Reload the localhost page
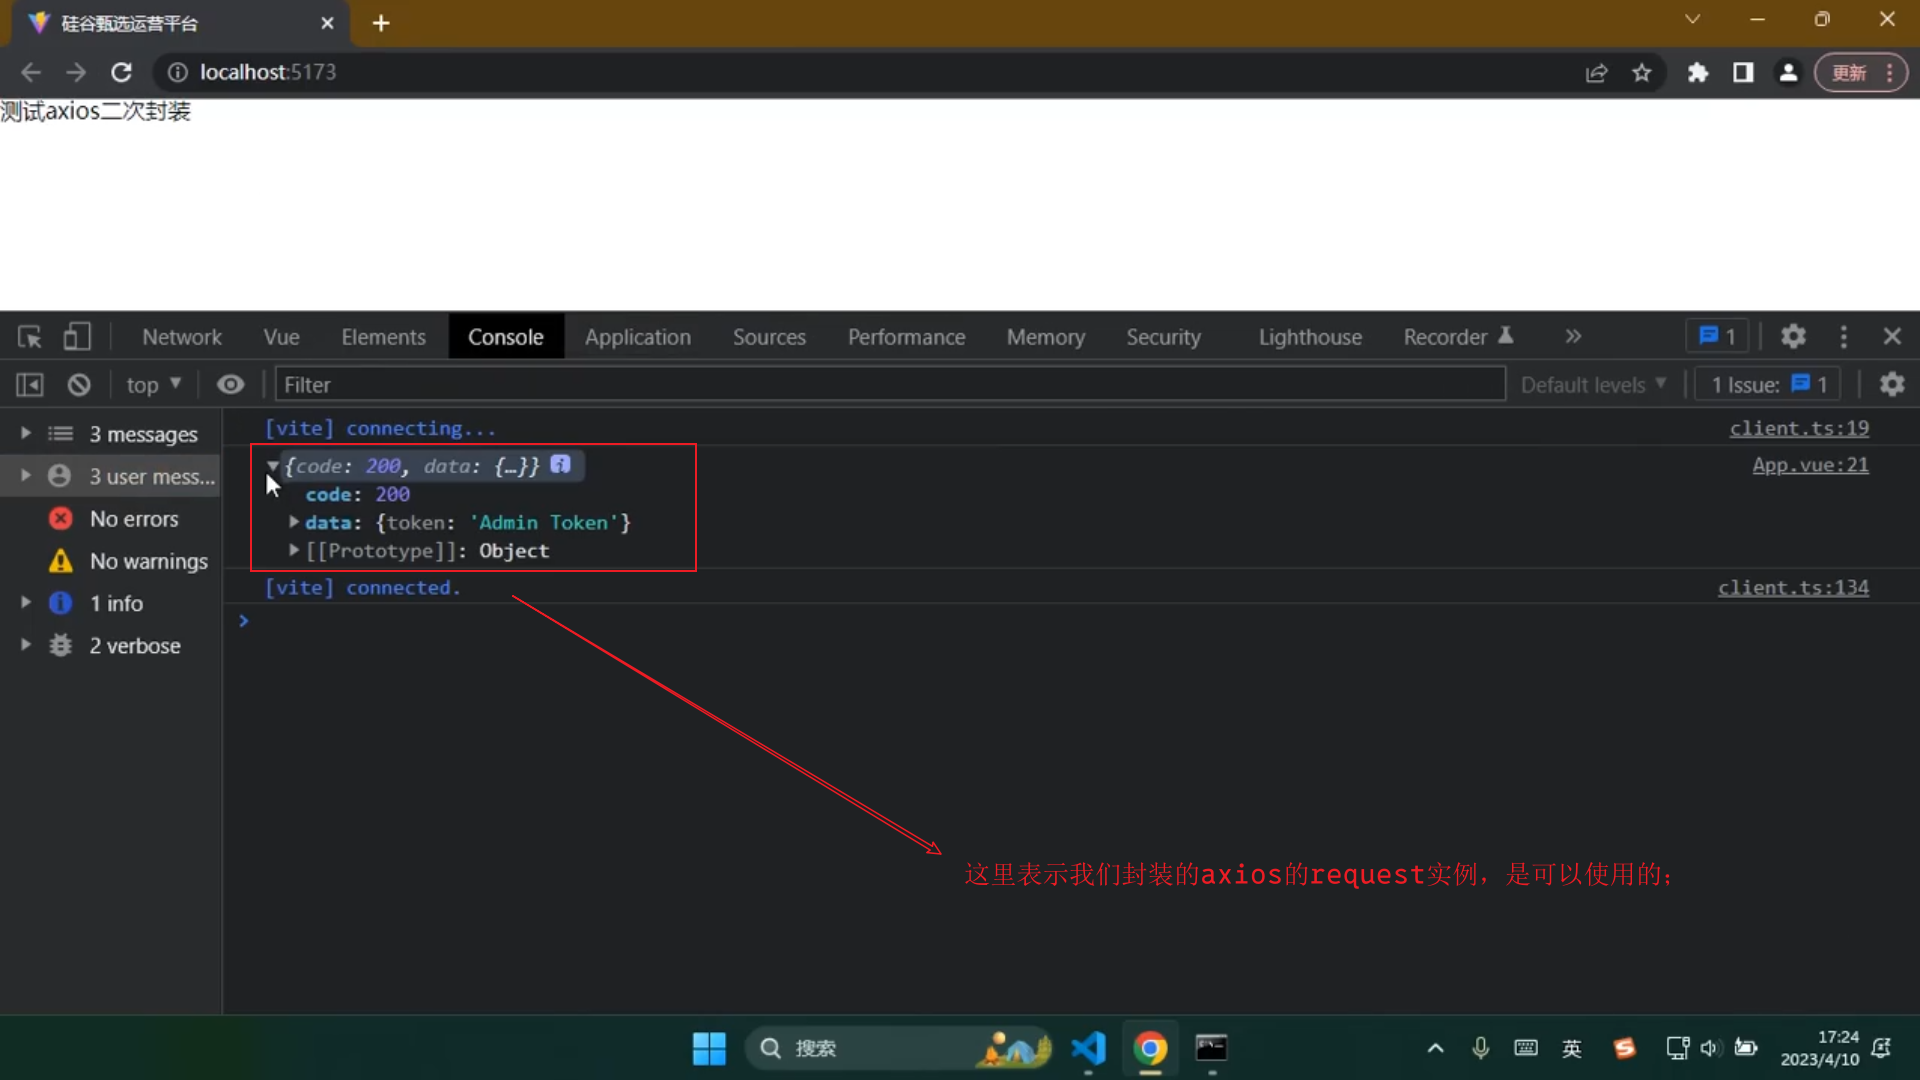 121,72
